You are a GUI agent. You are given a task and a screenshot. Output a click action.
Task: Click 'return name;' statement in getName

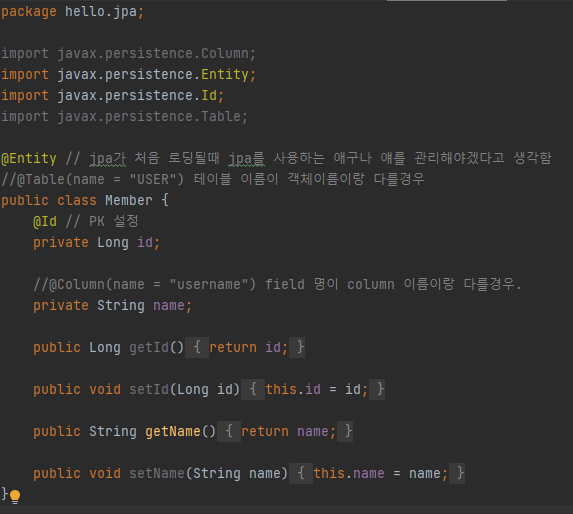point(289,431)
